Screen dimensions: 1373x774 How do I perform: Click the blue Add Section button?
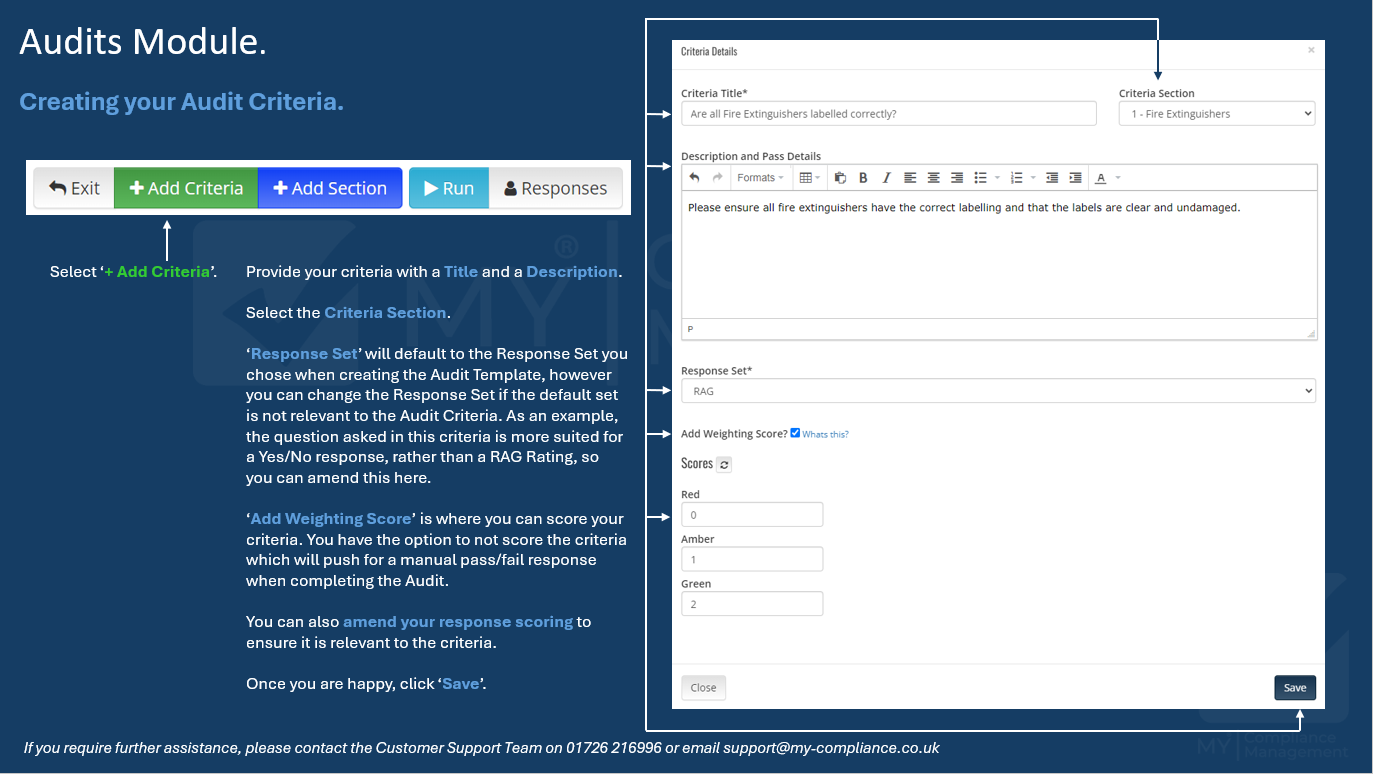coord(330,188)
